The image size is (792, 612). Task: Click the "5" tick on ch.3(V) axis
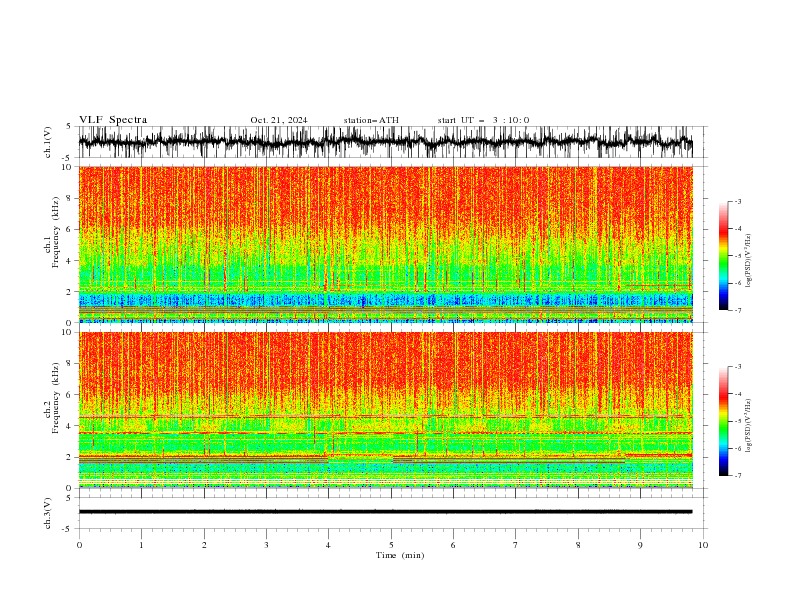click(69, 497)
